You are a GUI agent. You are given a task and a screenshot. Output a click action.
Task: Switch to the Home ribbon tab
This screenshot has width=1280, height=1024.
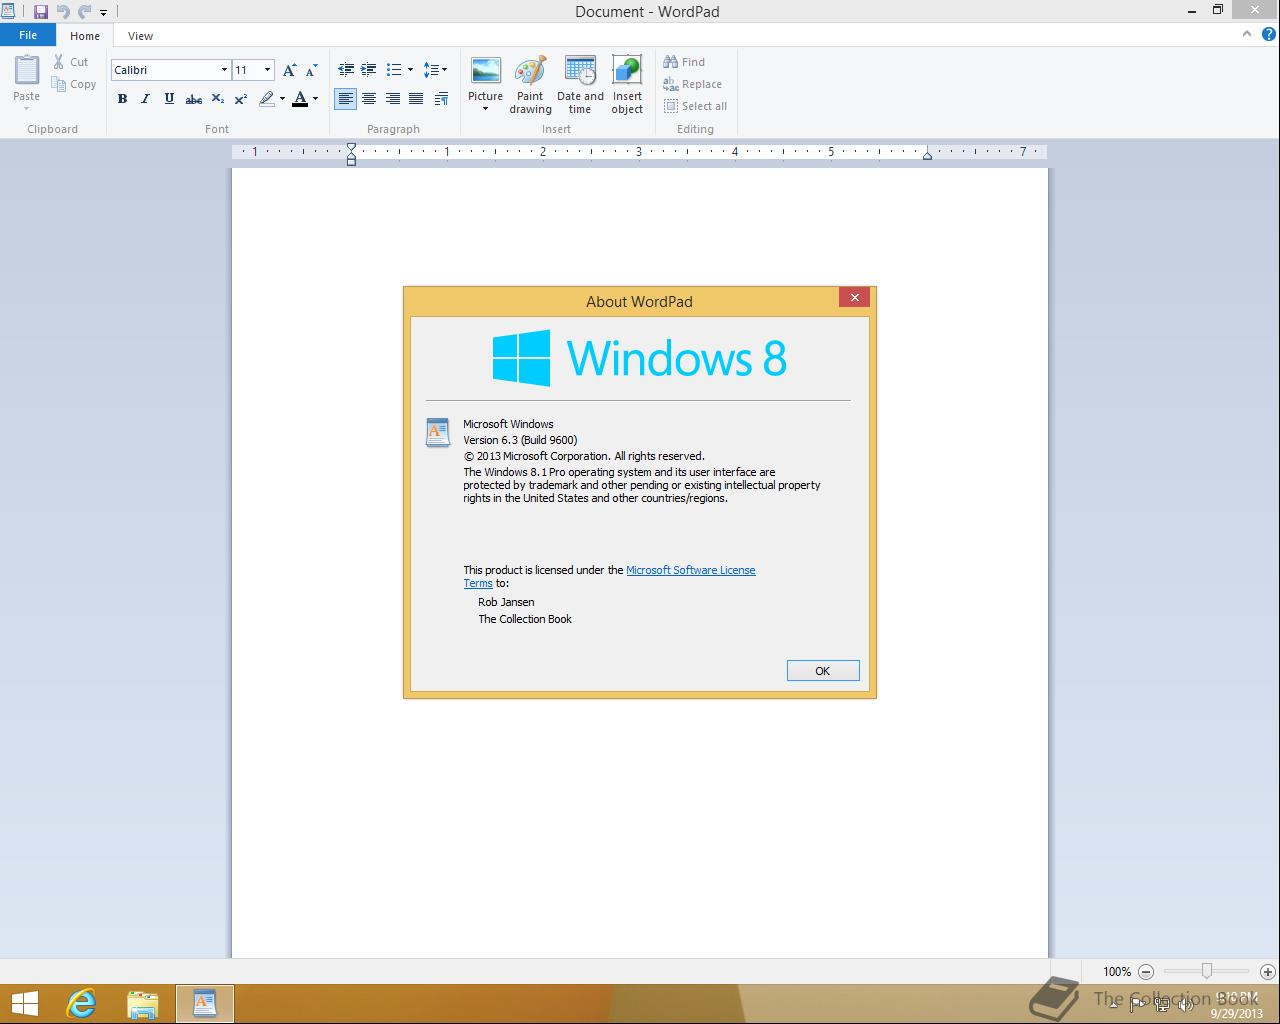click(85, 36)
